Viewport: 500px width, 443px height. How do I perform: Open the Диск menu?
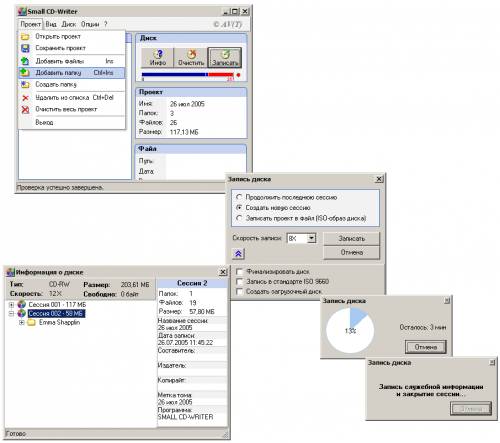(69, 24)
